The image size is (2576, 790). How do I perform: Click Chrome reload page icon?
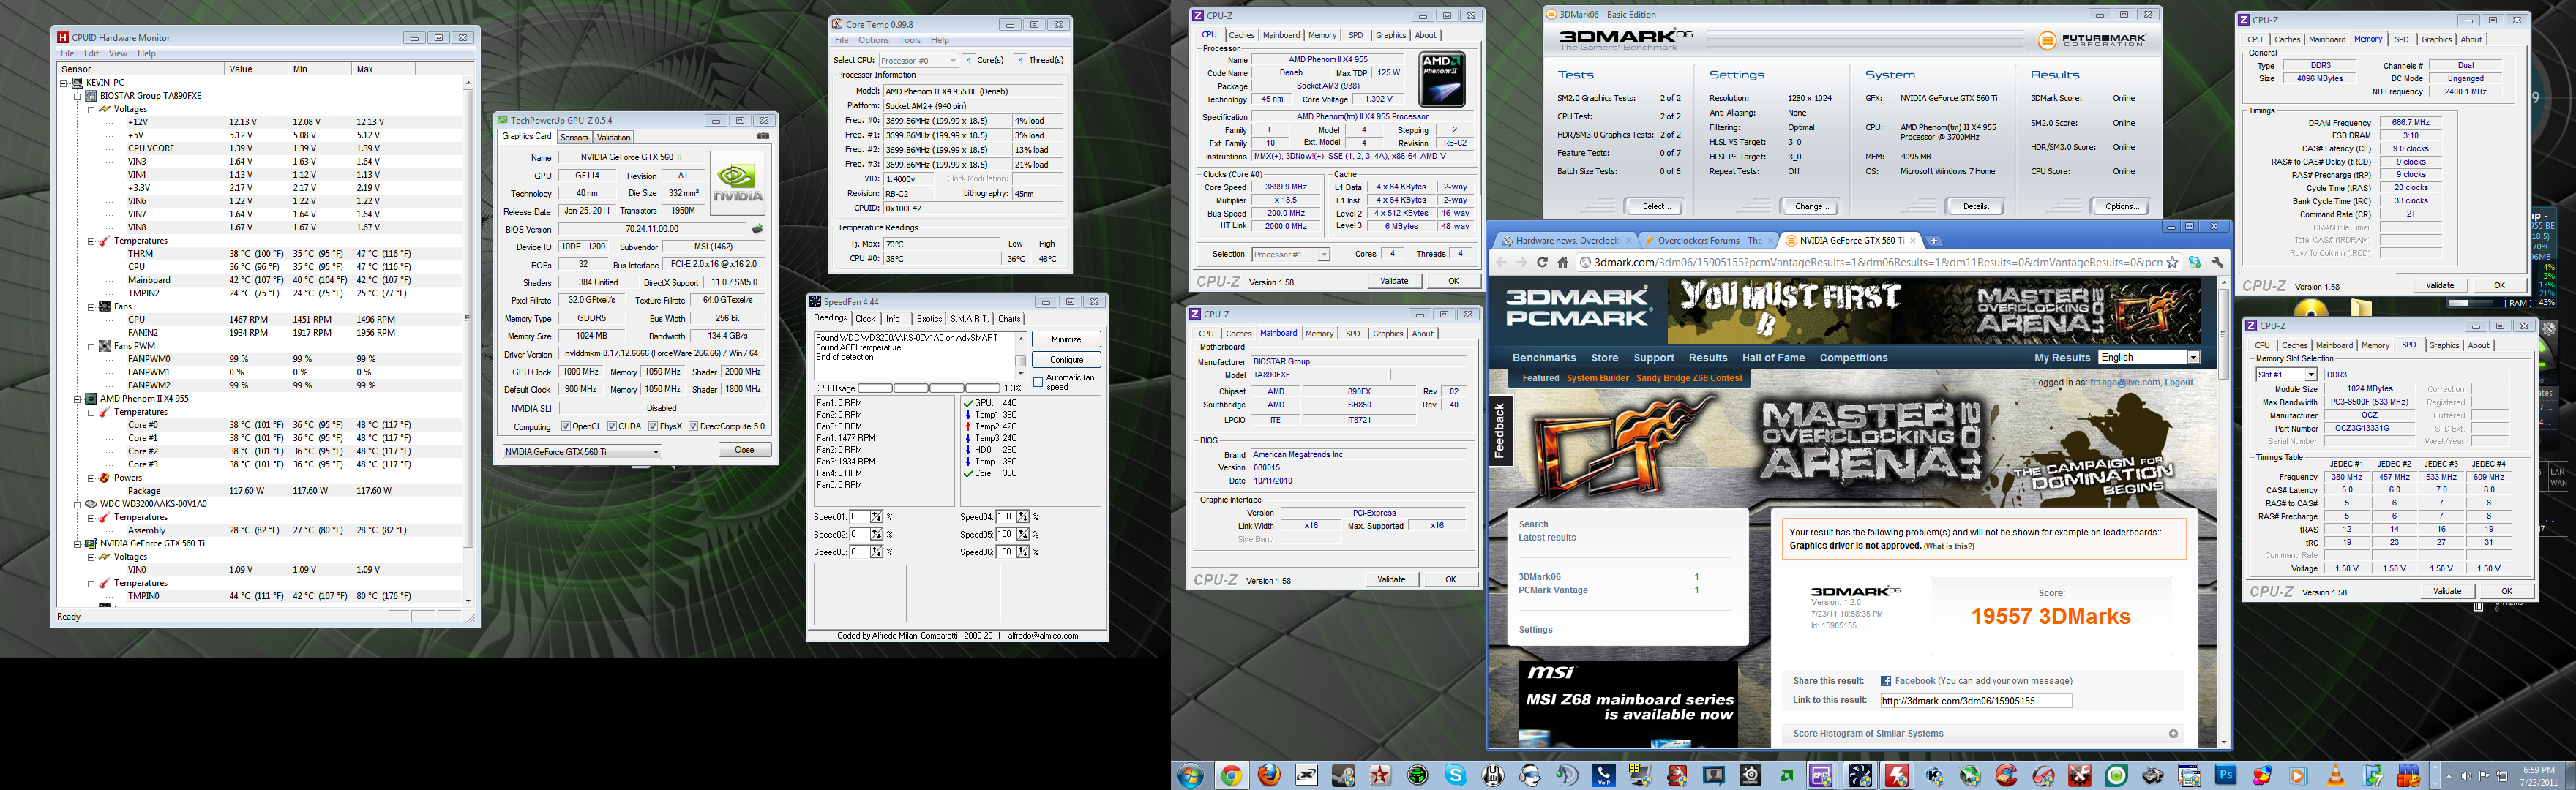[1542, 262]
